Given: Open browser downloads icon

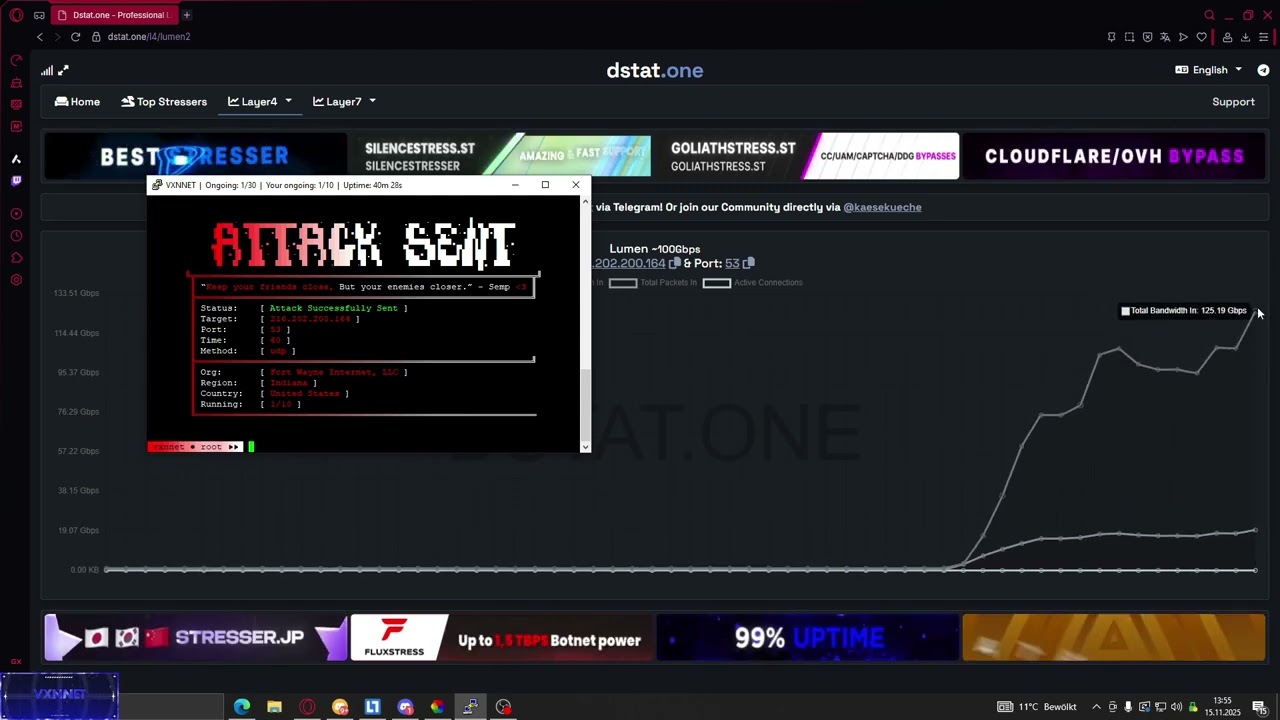Looking at the screenshot, I should tap(1245, 37).
